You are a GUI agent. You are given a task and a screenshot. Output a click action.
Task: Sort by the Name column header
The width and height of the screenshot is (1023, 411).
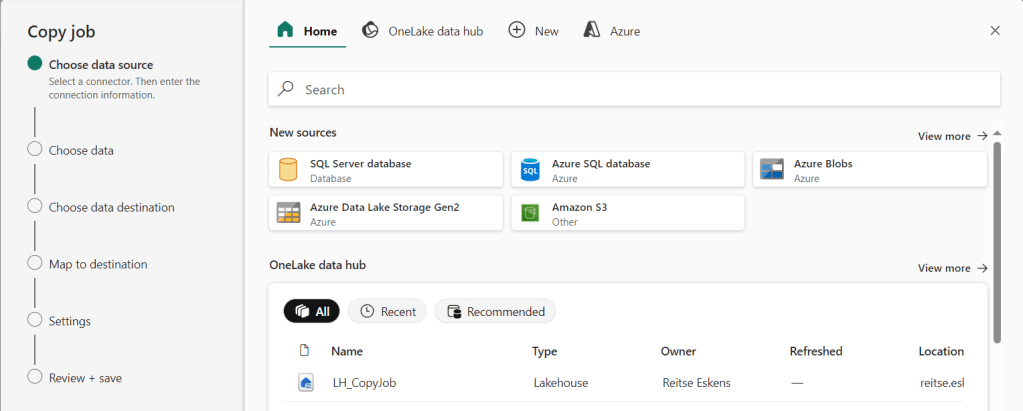[347, 351]
